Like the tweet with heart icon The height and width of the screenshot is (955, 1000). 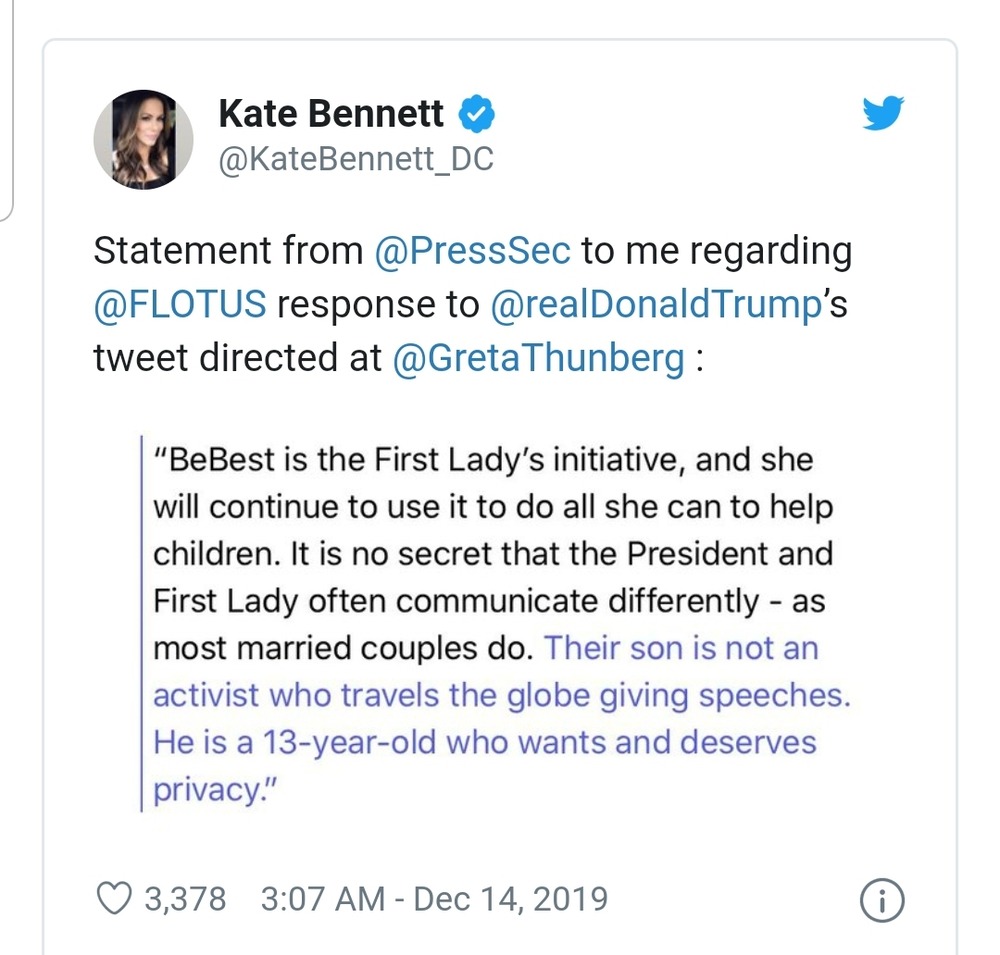115,898
